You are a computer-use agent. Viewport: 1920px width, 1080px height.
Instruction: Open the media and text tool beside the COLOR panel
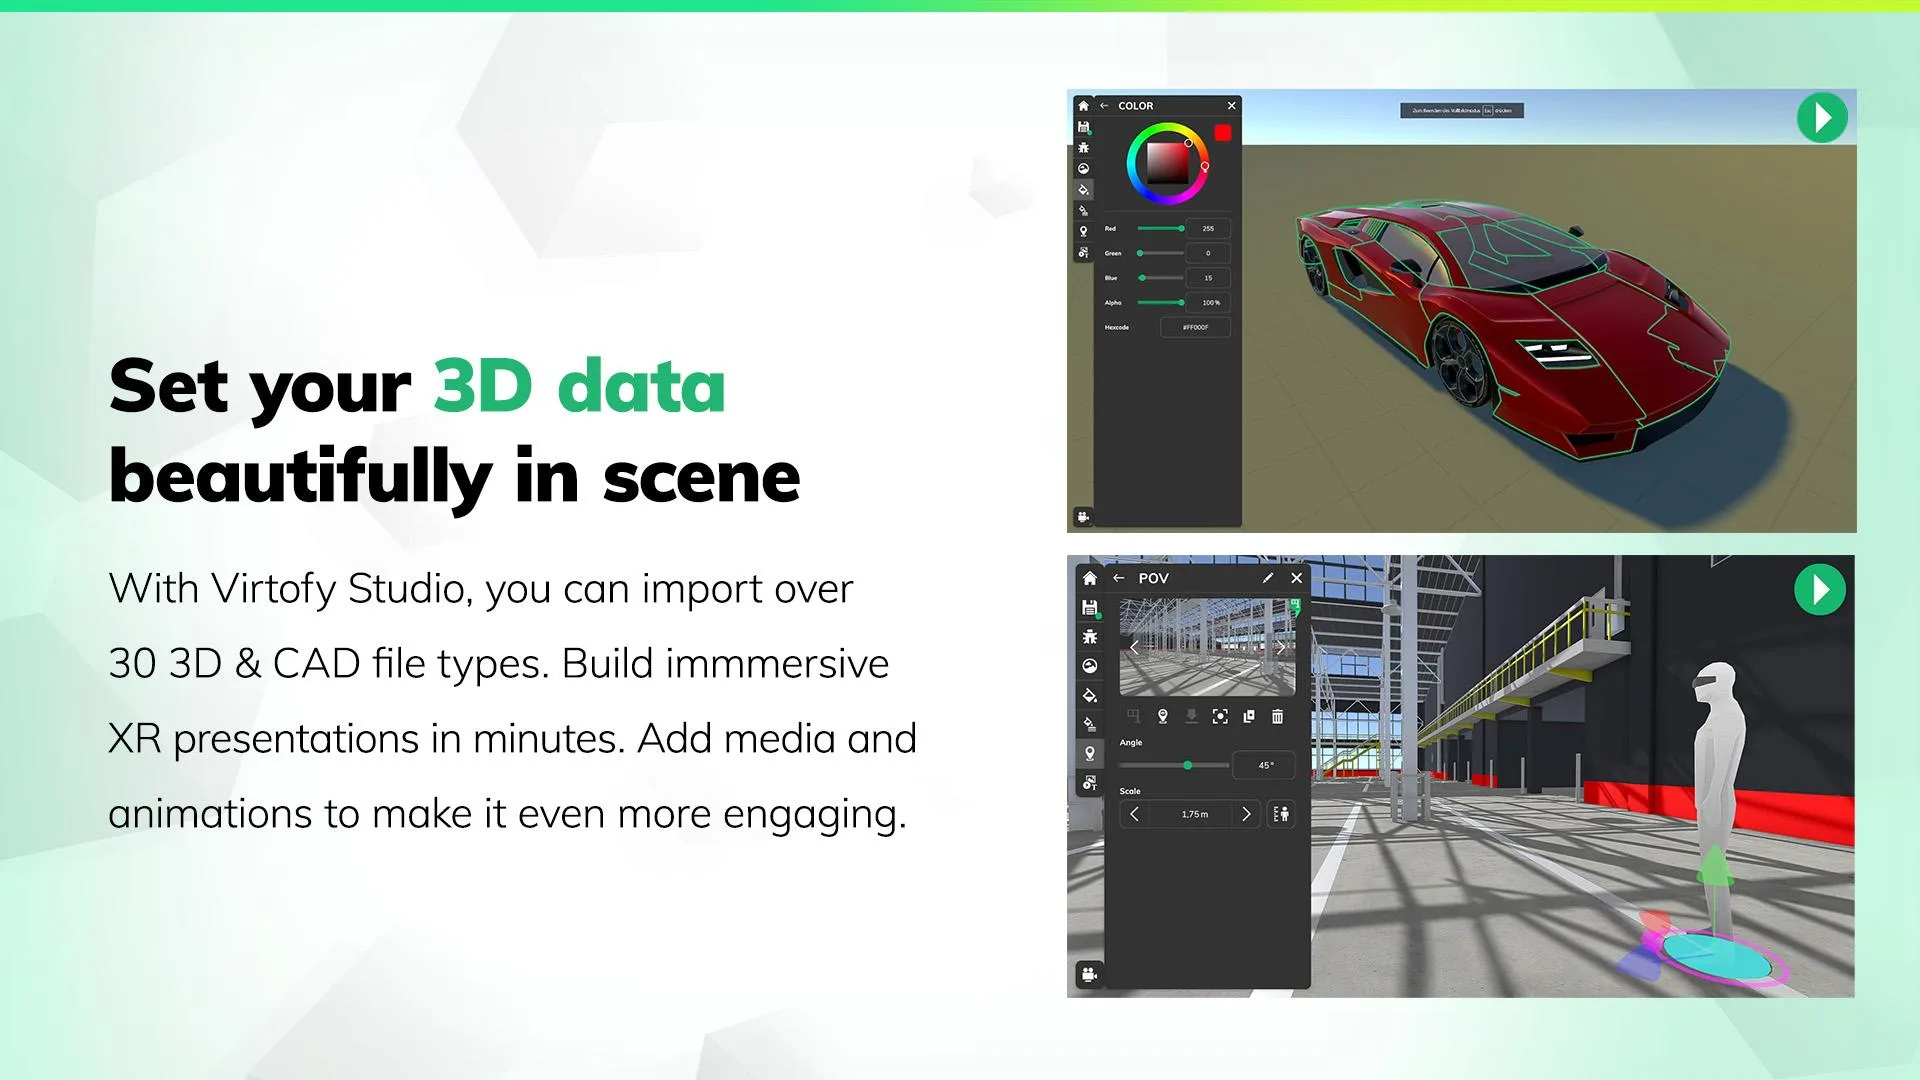(x=1083, y=253)
